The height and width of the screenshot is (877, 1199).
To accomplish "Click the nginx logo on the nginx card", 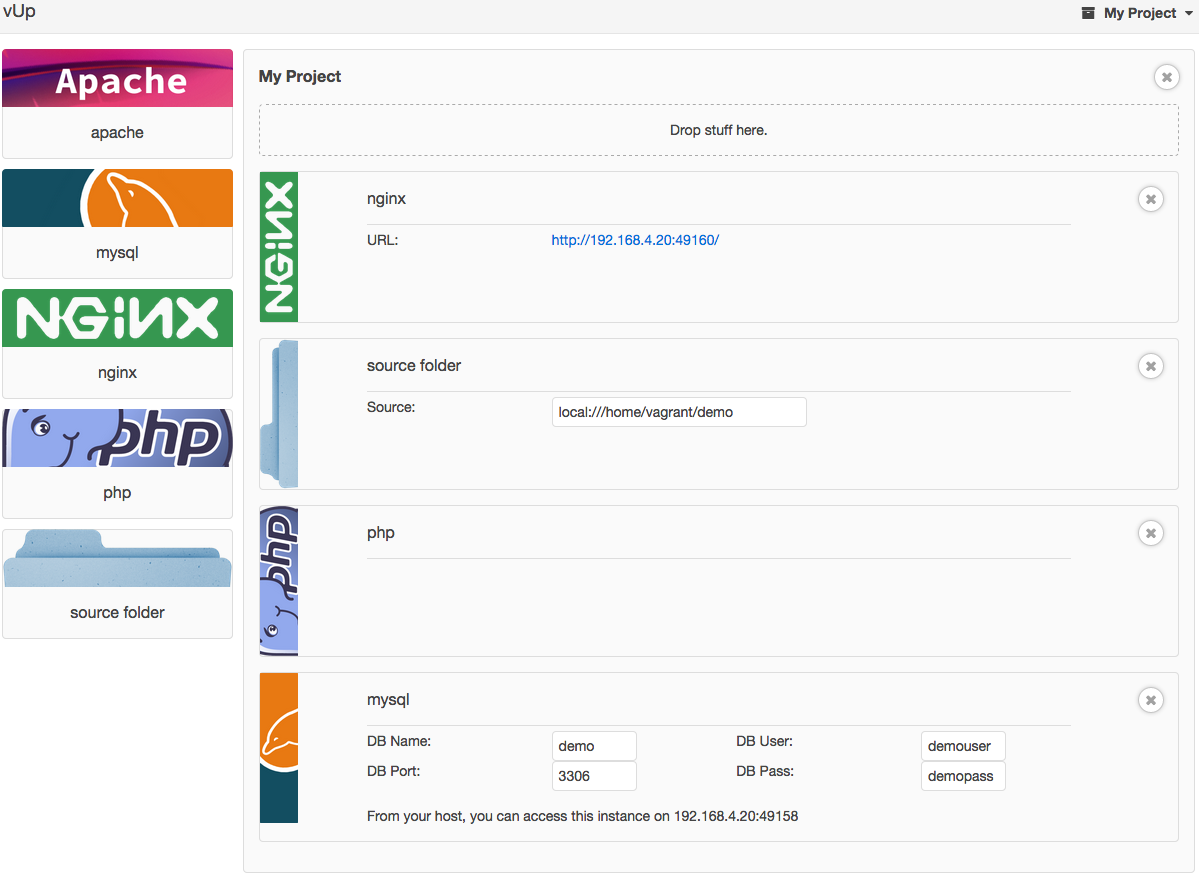I will [279, 247].
